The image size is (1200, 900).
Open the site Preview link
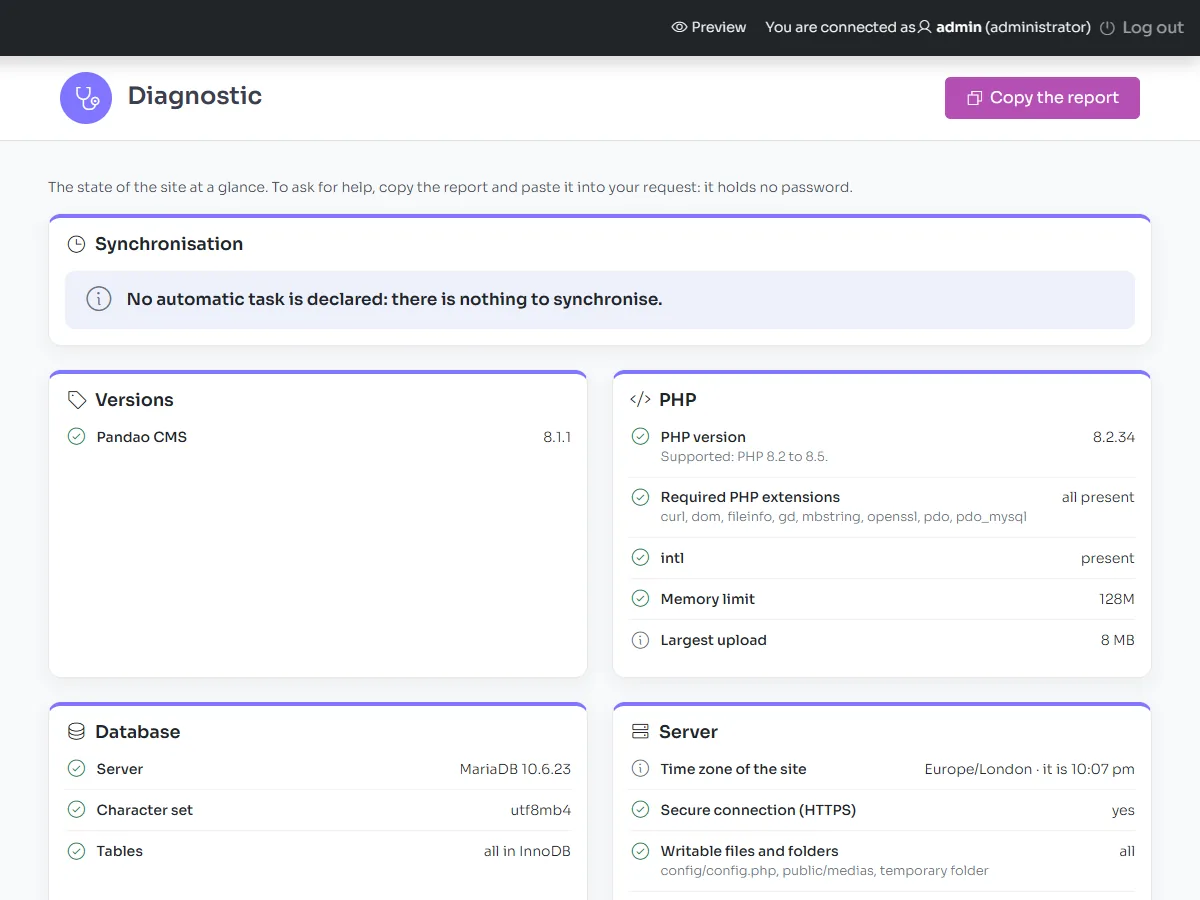(709, 27)
